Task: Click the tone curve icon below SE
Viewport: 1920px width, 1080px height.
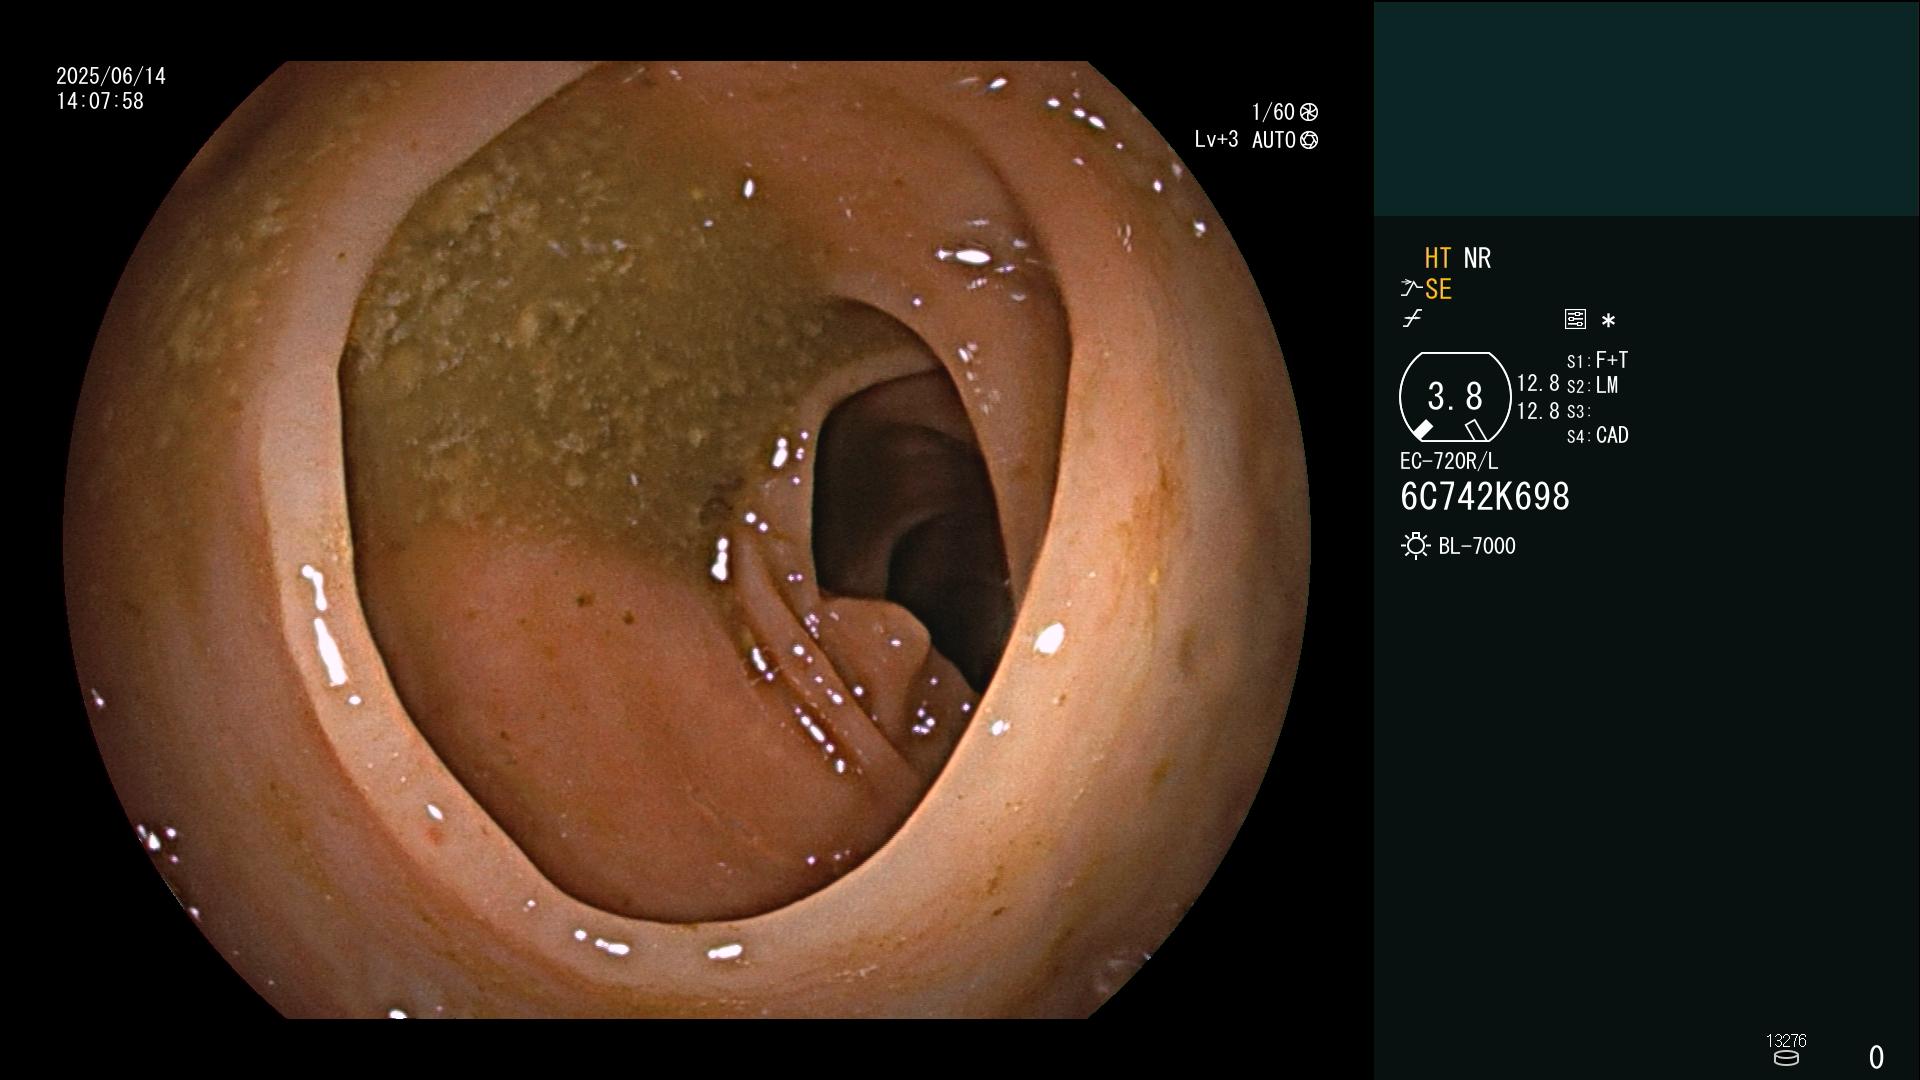Action: 1412,319
